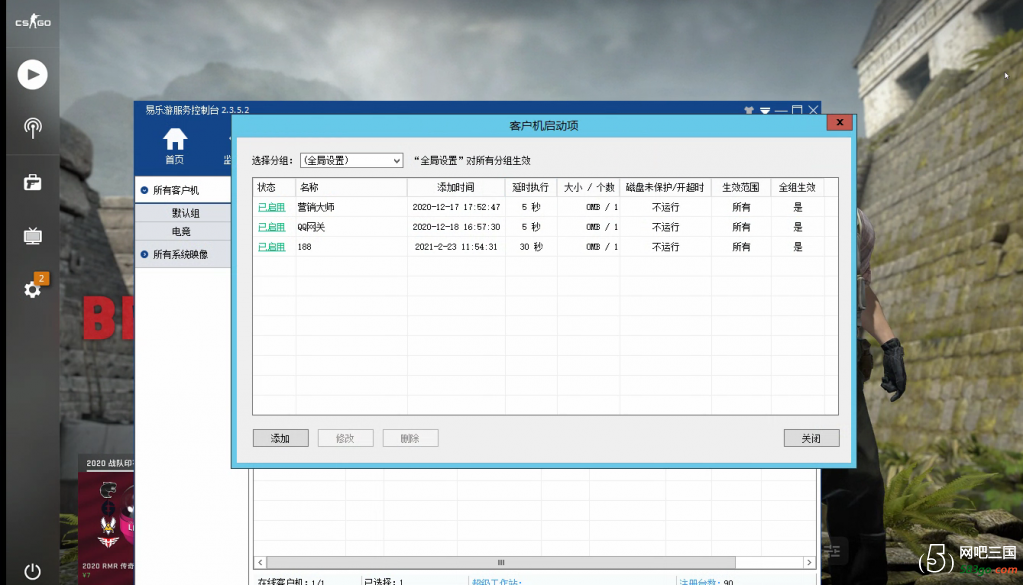The height and width of the screenshot is (585, 1023).
Task: Close the 客户机启动项 dialog
Action: coord(840,123)
